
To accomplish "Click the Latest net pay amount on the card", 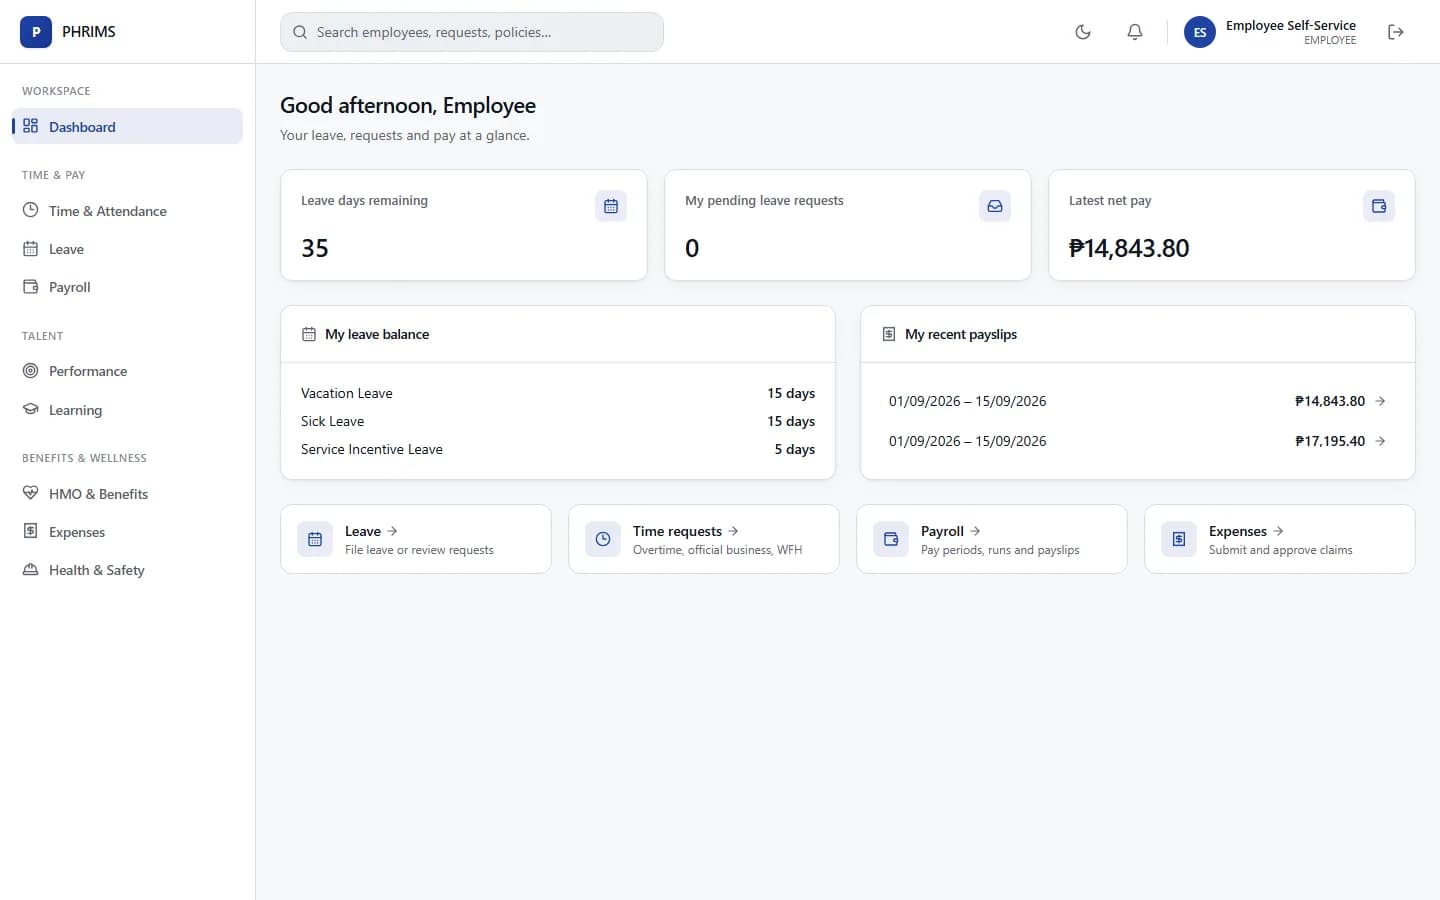I will tap(1129, 248).
